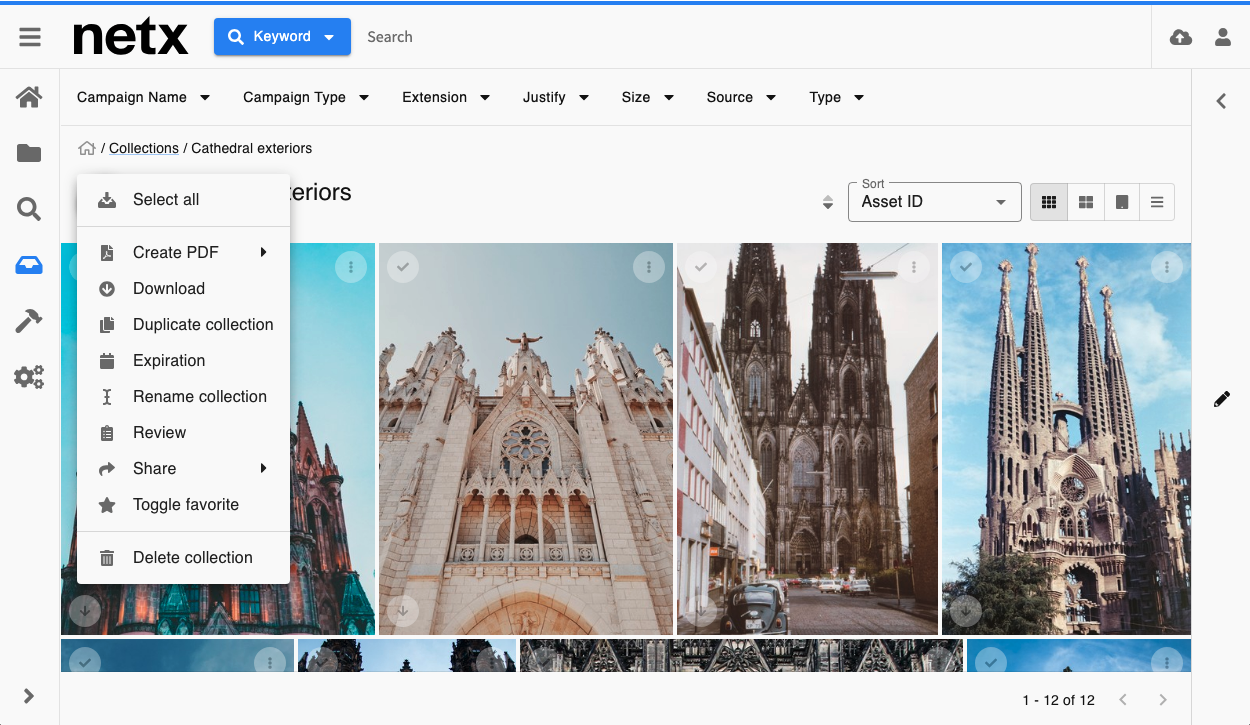Open the Sort Asset ID dropdown

tap(934, 202)
